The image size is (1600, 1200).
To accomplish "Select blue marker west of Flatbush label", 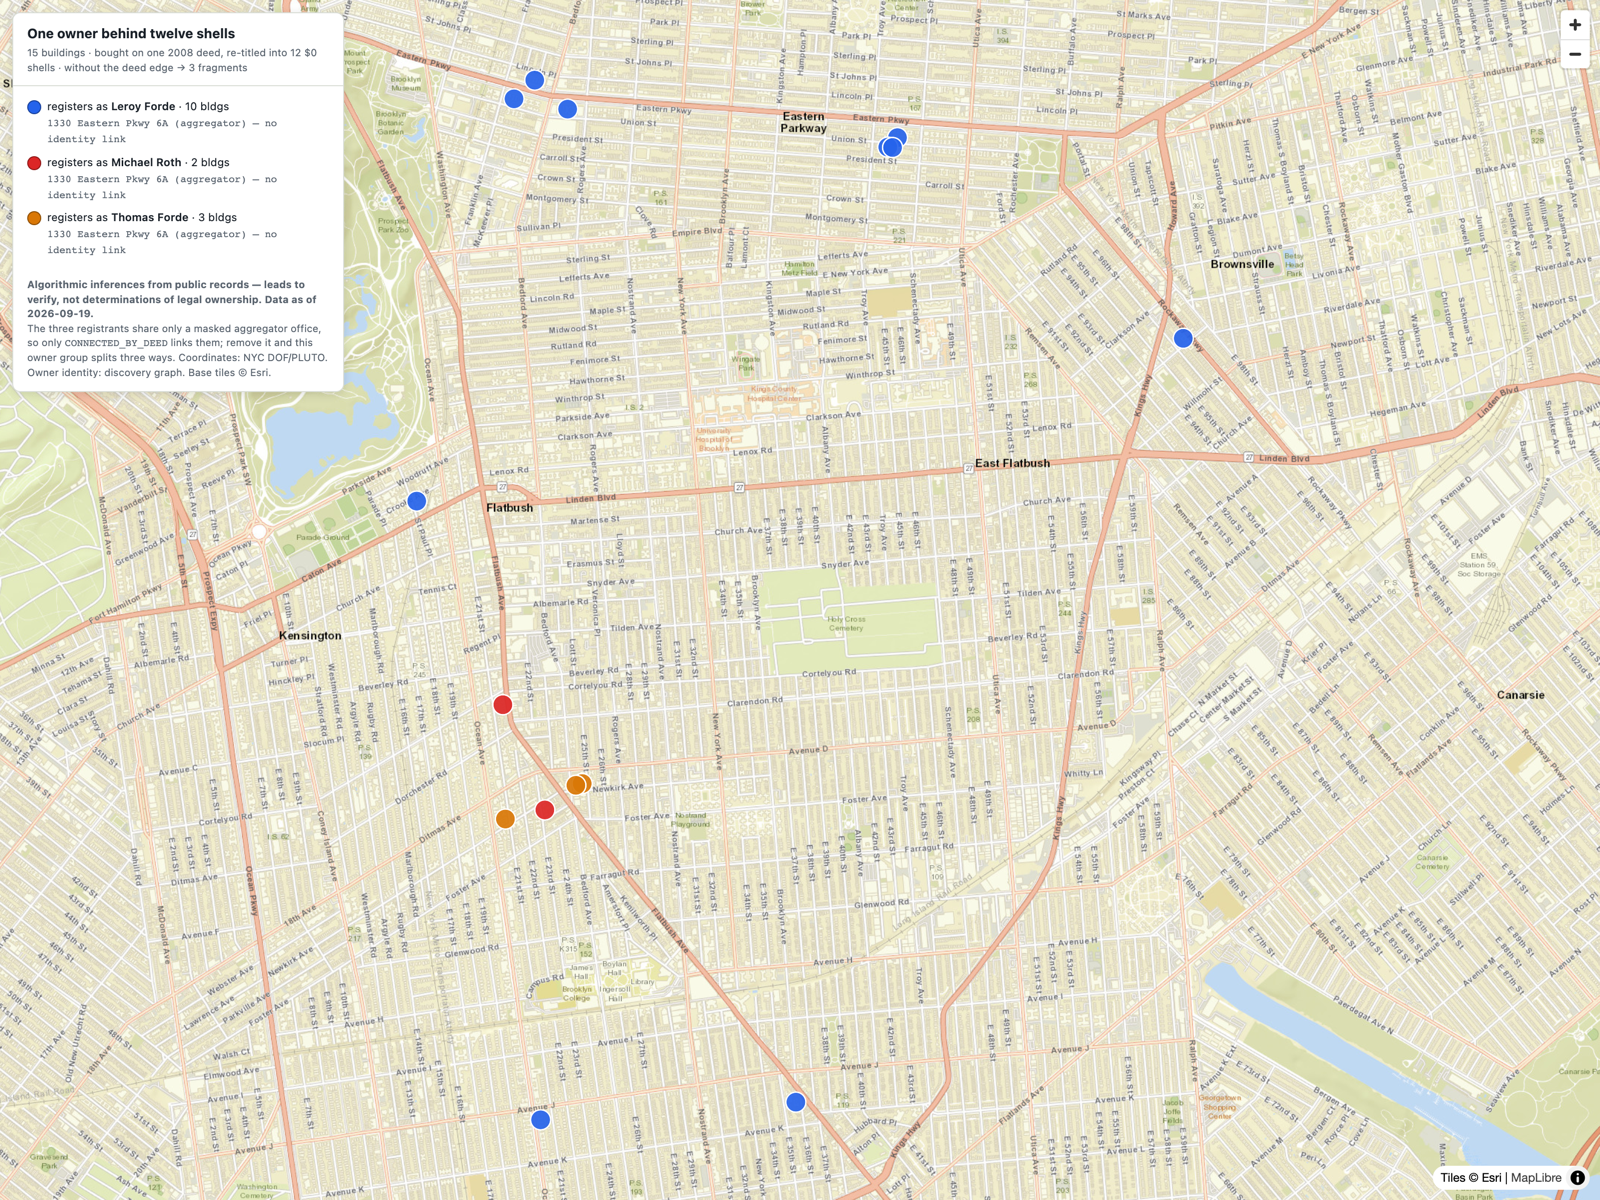I will tap(417, 501).
